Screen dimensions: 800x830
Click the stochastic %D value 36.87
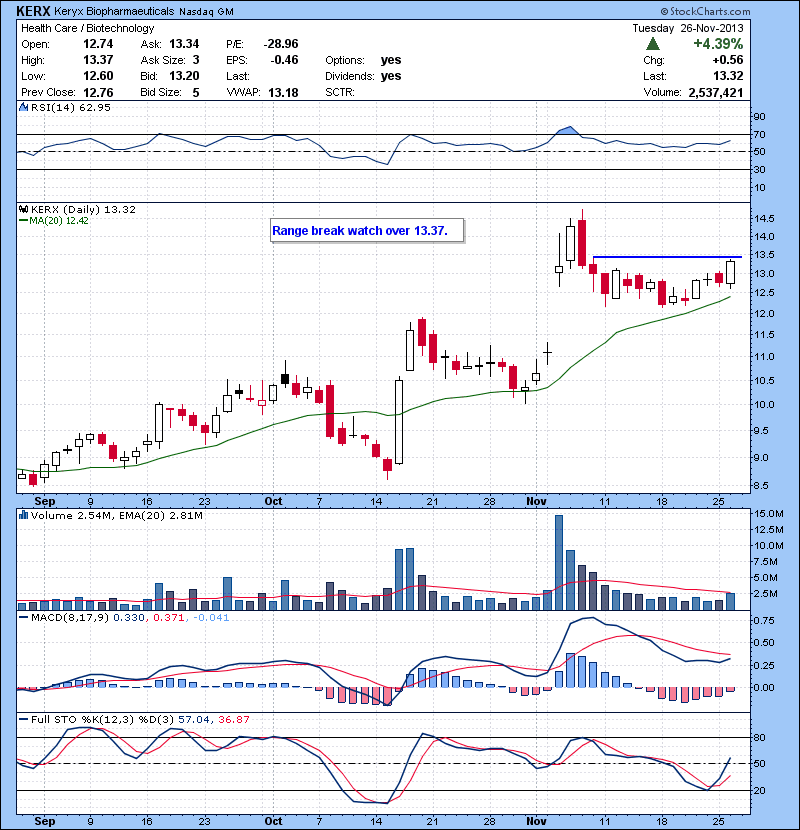click(233, 719)
